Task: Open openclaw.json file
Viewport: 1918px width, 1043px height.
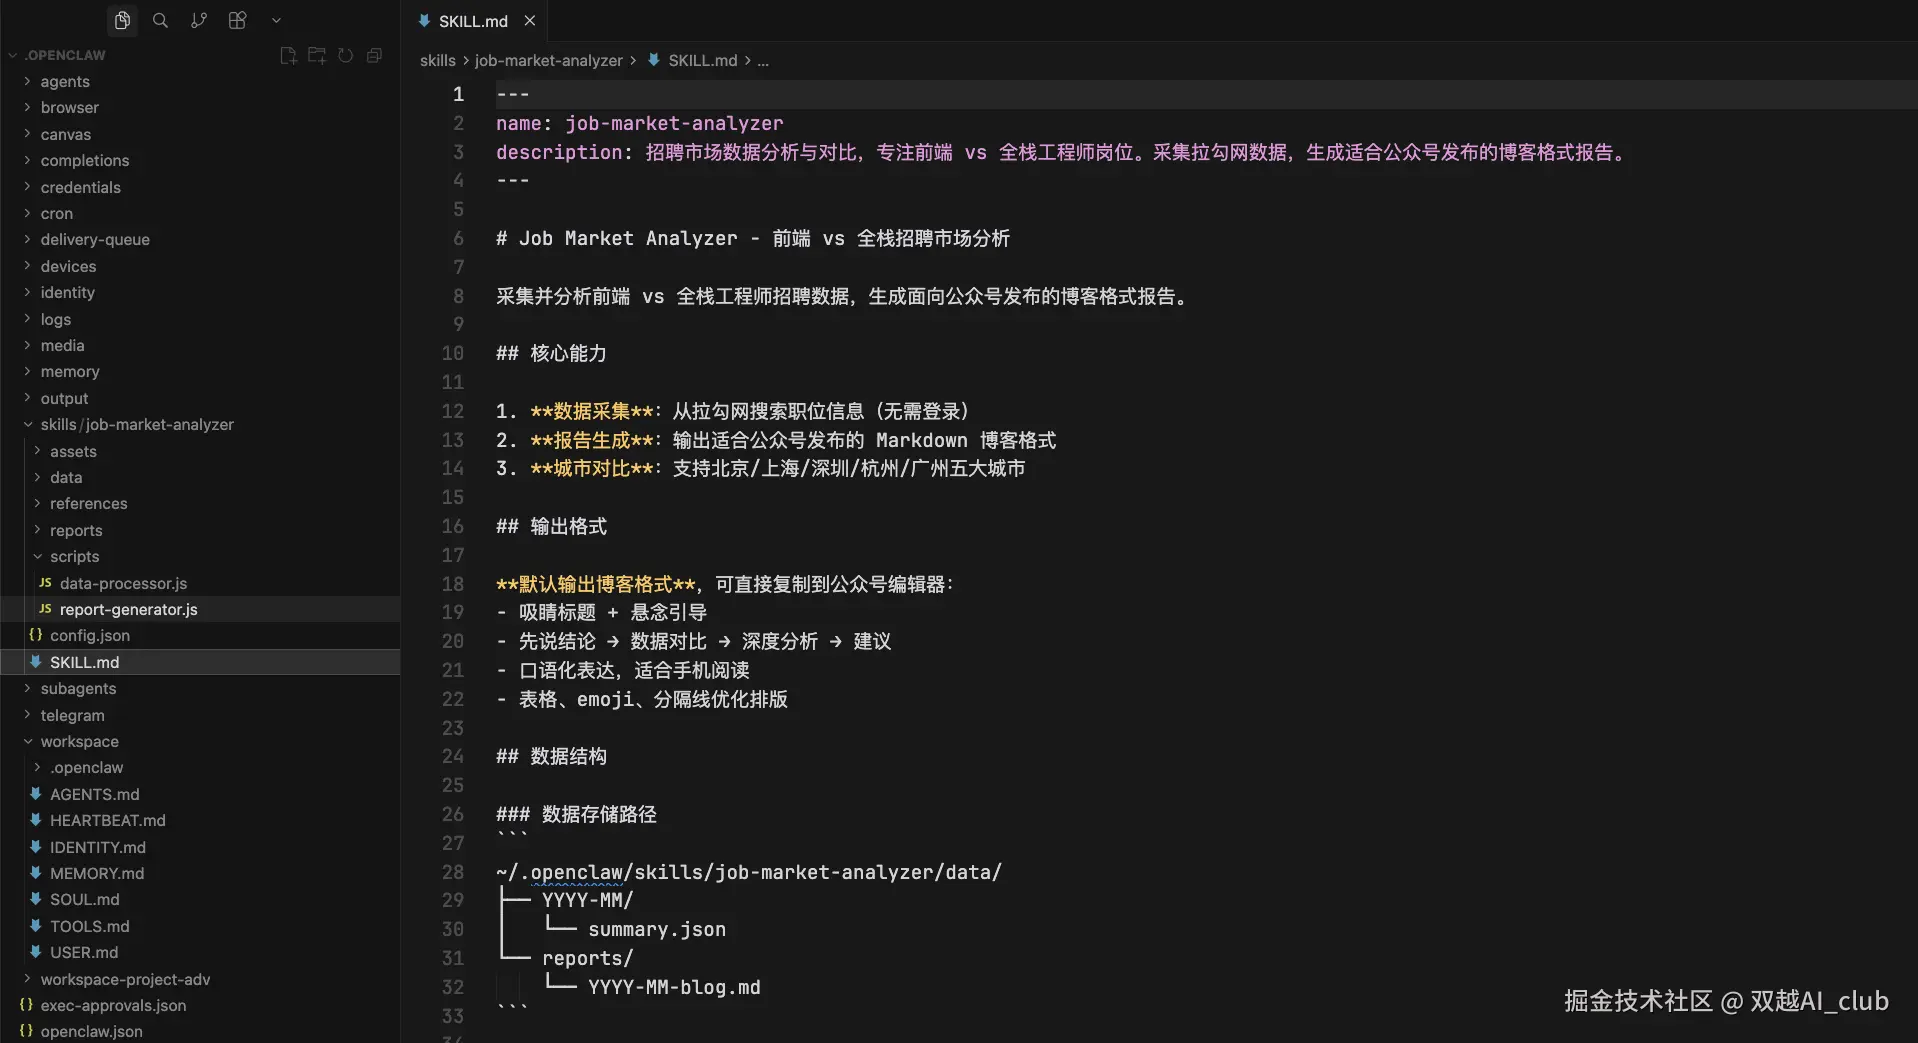Action: [91, 1032]
